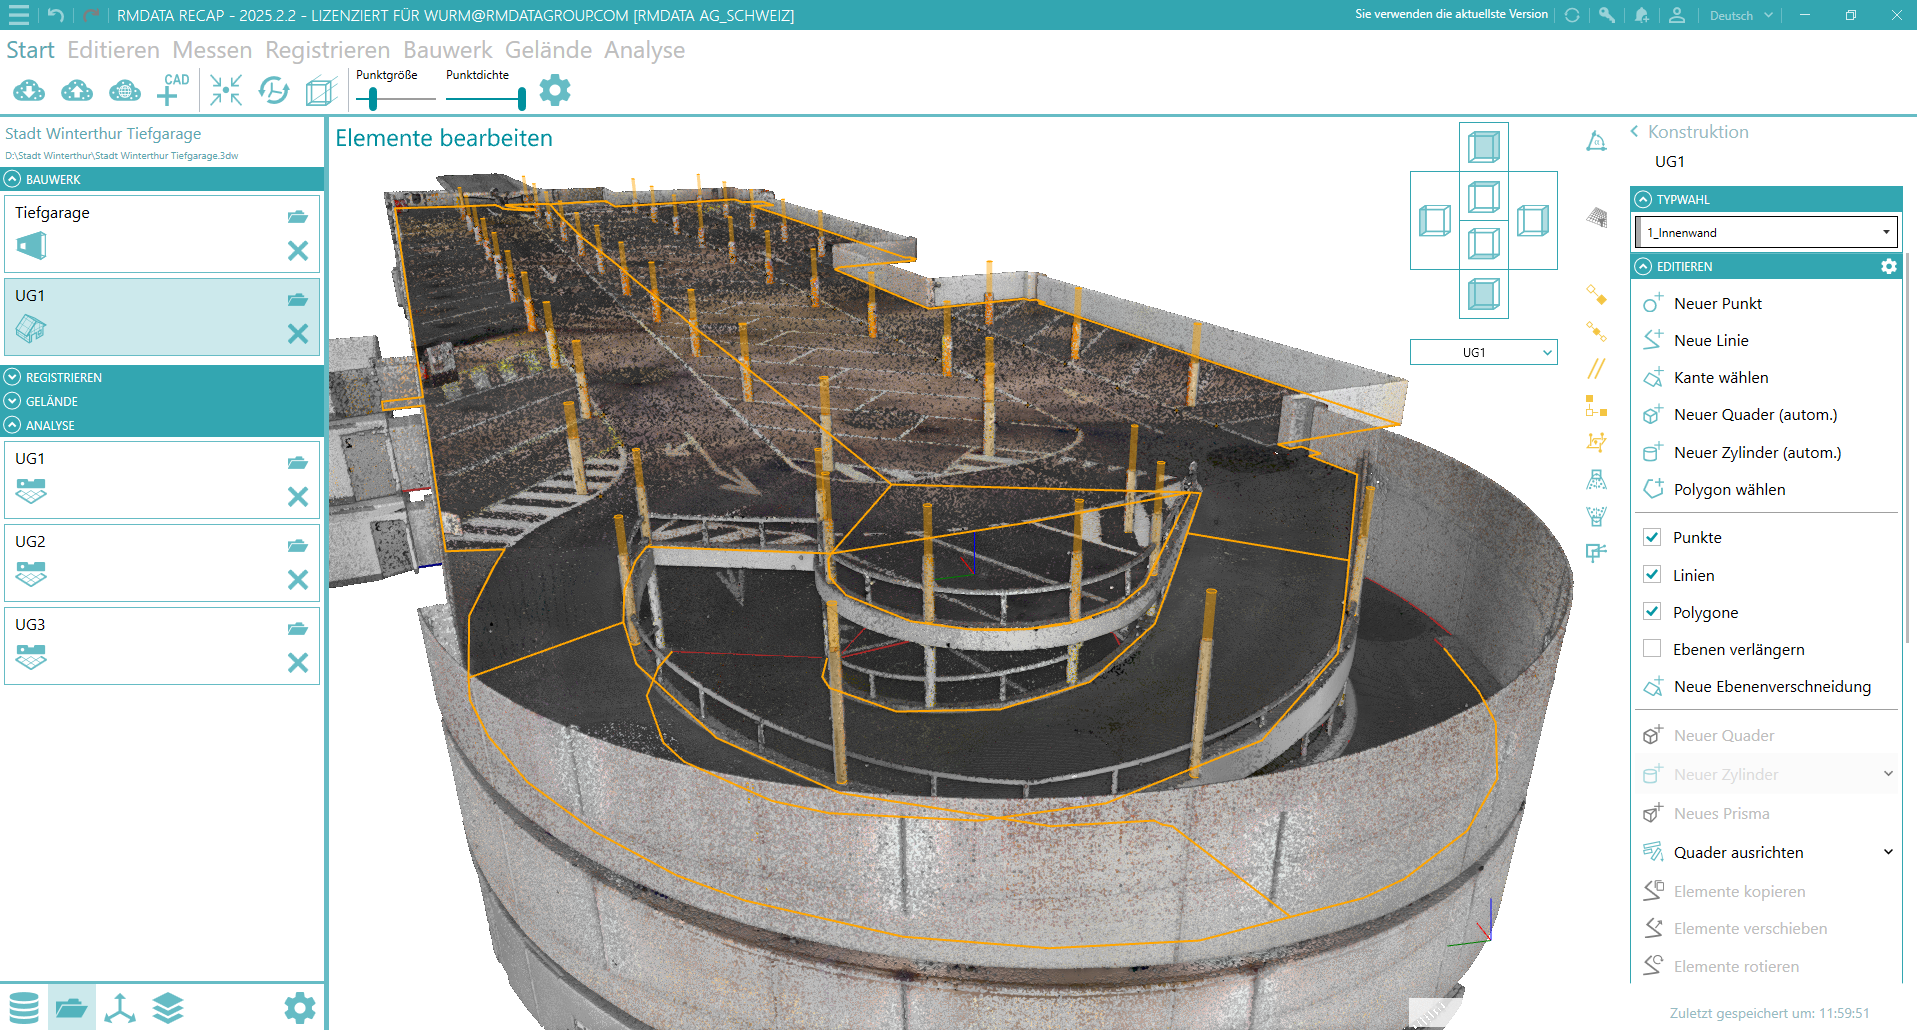Open the 1_Innenwand type dropdown
The width and height of the screenshot is (1917, 1030).
click(1766, 232)
